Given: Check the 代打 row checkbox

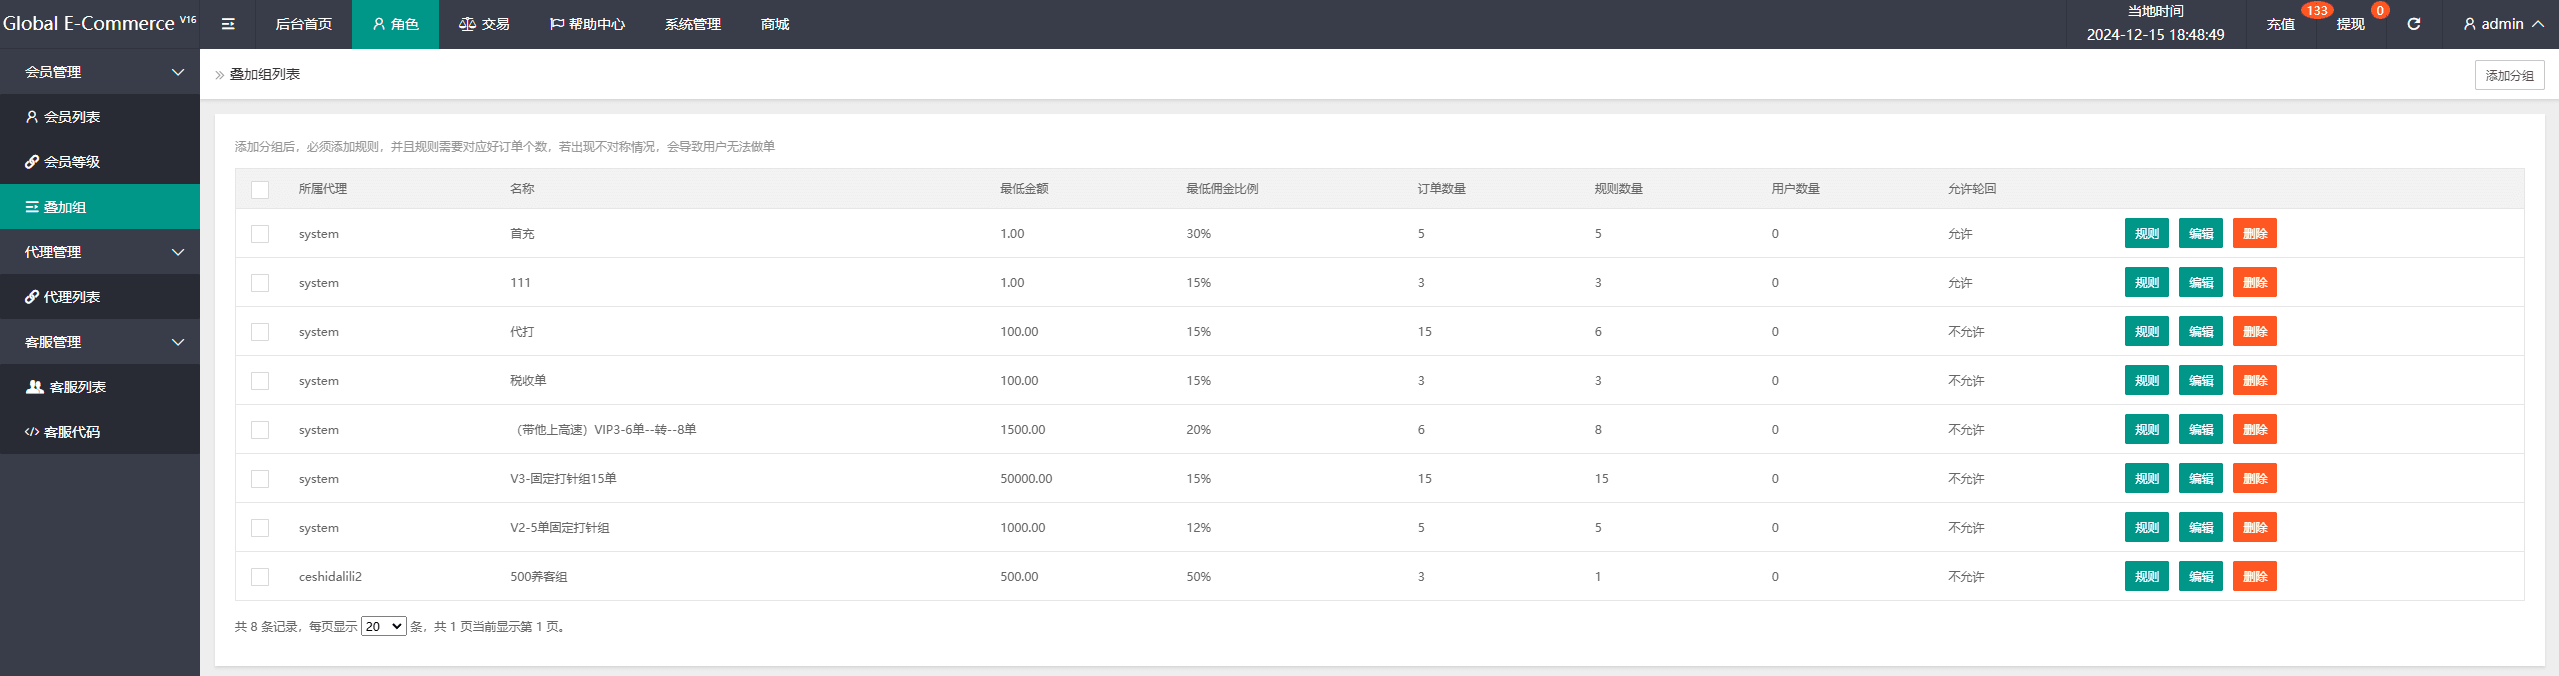Looking at the screenshot, I should click(x=260, y=332).
